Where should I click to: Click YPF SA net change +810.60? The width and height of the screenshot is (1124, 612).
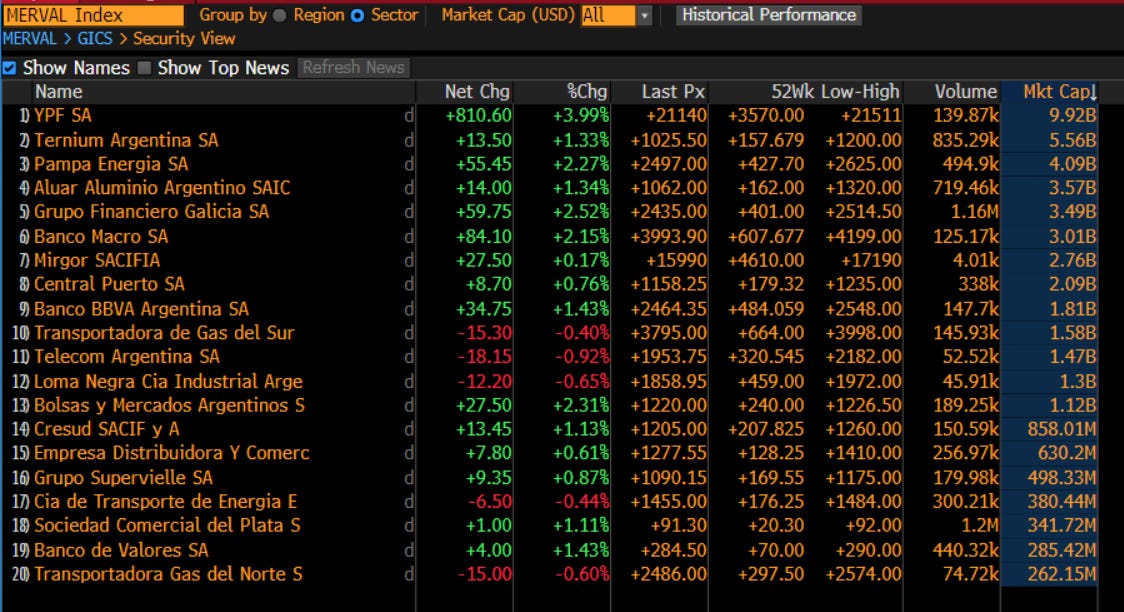tap(478, 115)
